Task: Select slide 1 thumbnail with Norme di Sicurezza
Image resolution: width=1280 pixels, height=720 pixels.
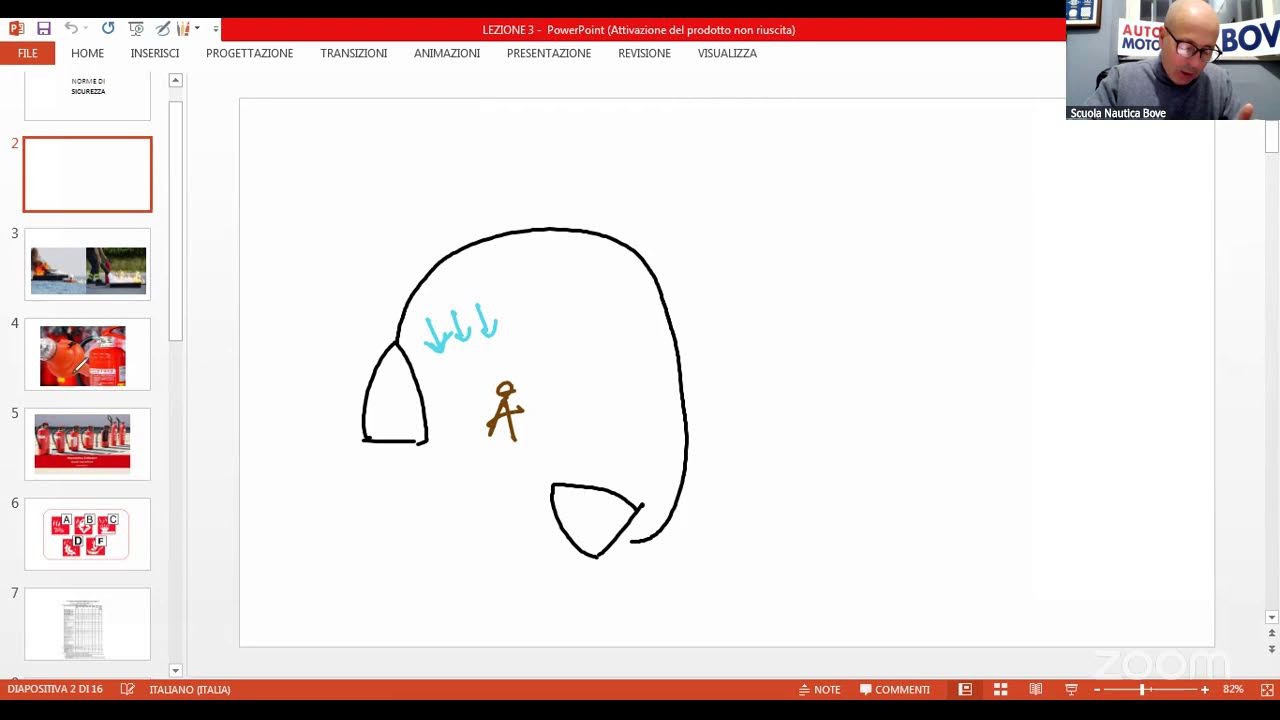Action: click(x=87, y=96)
